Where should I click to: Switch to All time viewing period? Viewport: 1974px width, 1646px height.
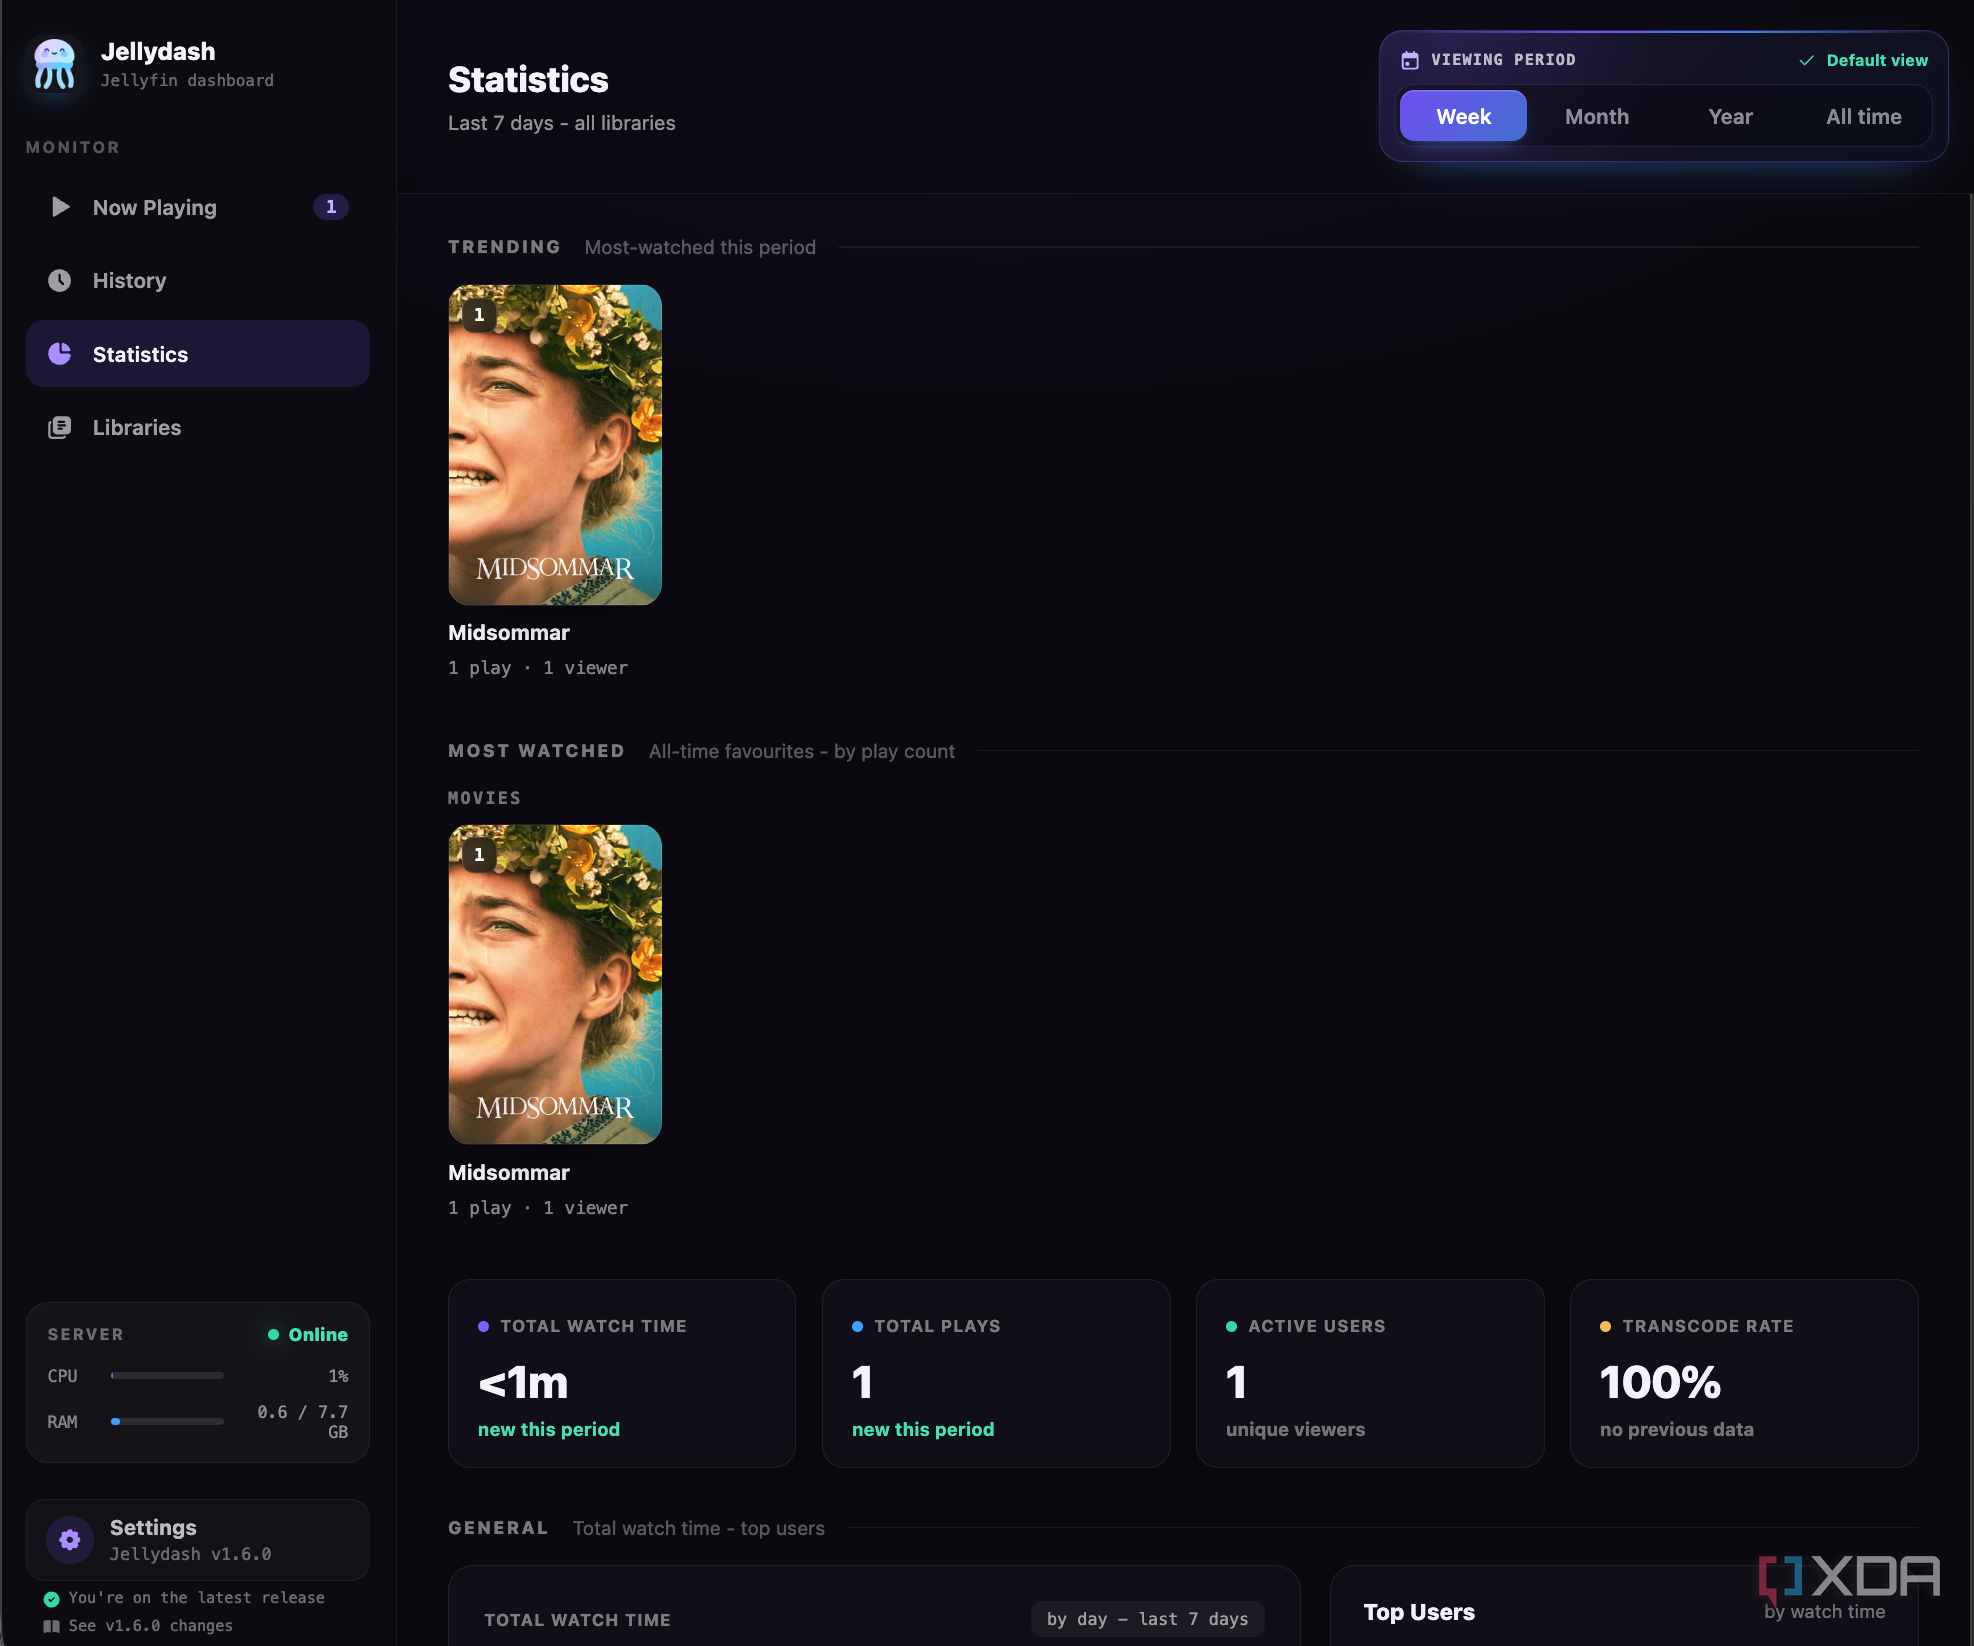coord(1864,117)
